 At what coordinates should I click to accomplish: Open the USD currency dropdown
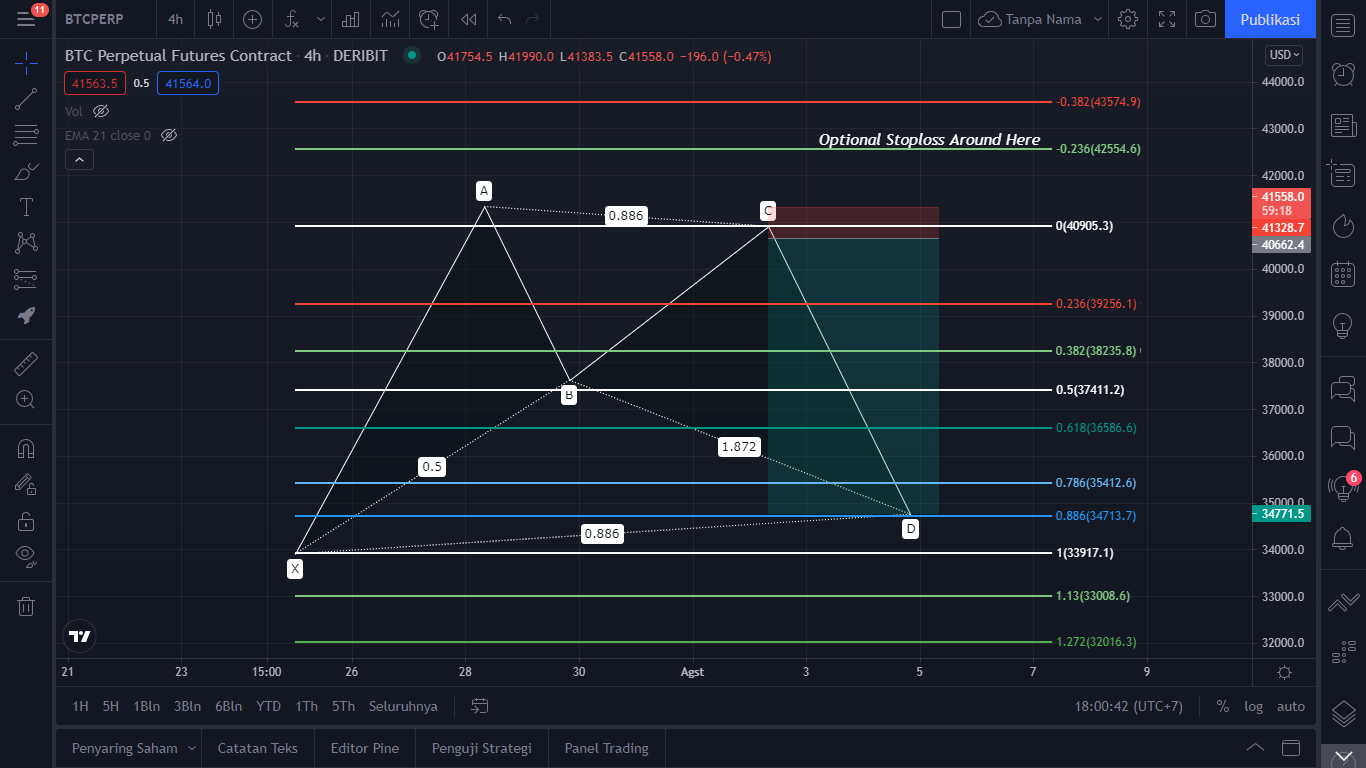click(x=1284, y=55)
